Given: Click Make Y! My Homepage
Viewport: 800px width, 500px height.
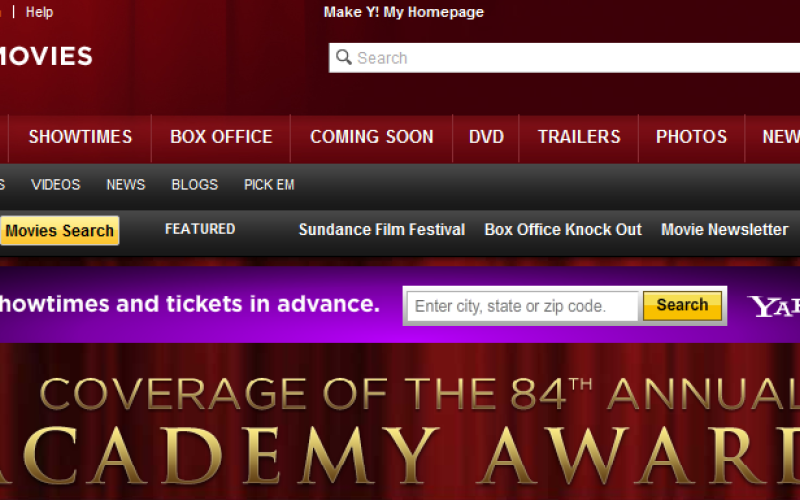Looking at the screenshot, I should click(x=403, y=12).
